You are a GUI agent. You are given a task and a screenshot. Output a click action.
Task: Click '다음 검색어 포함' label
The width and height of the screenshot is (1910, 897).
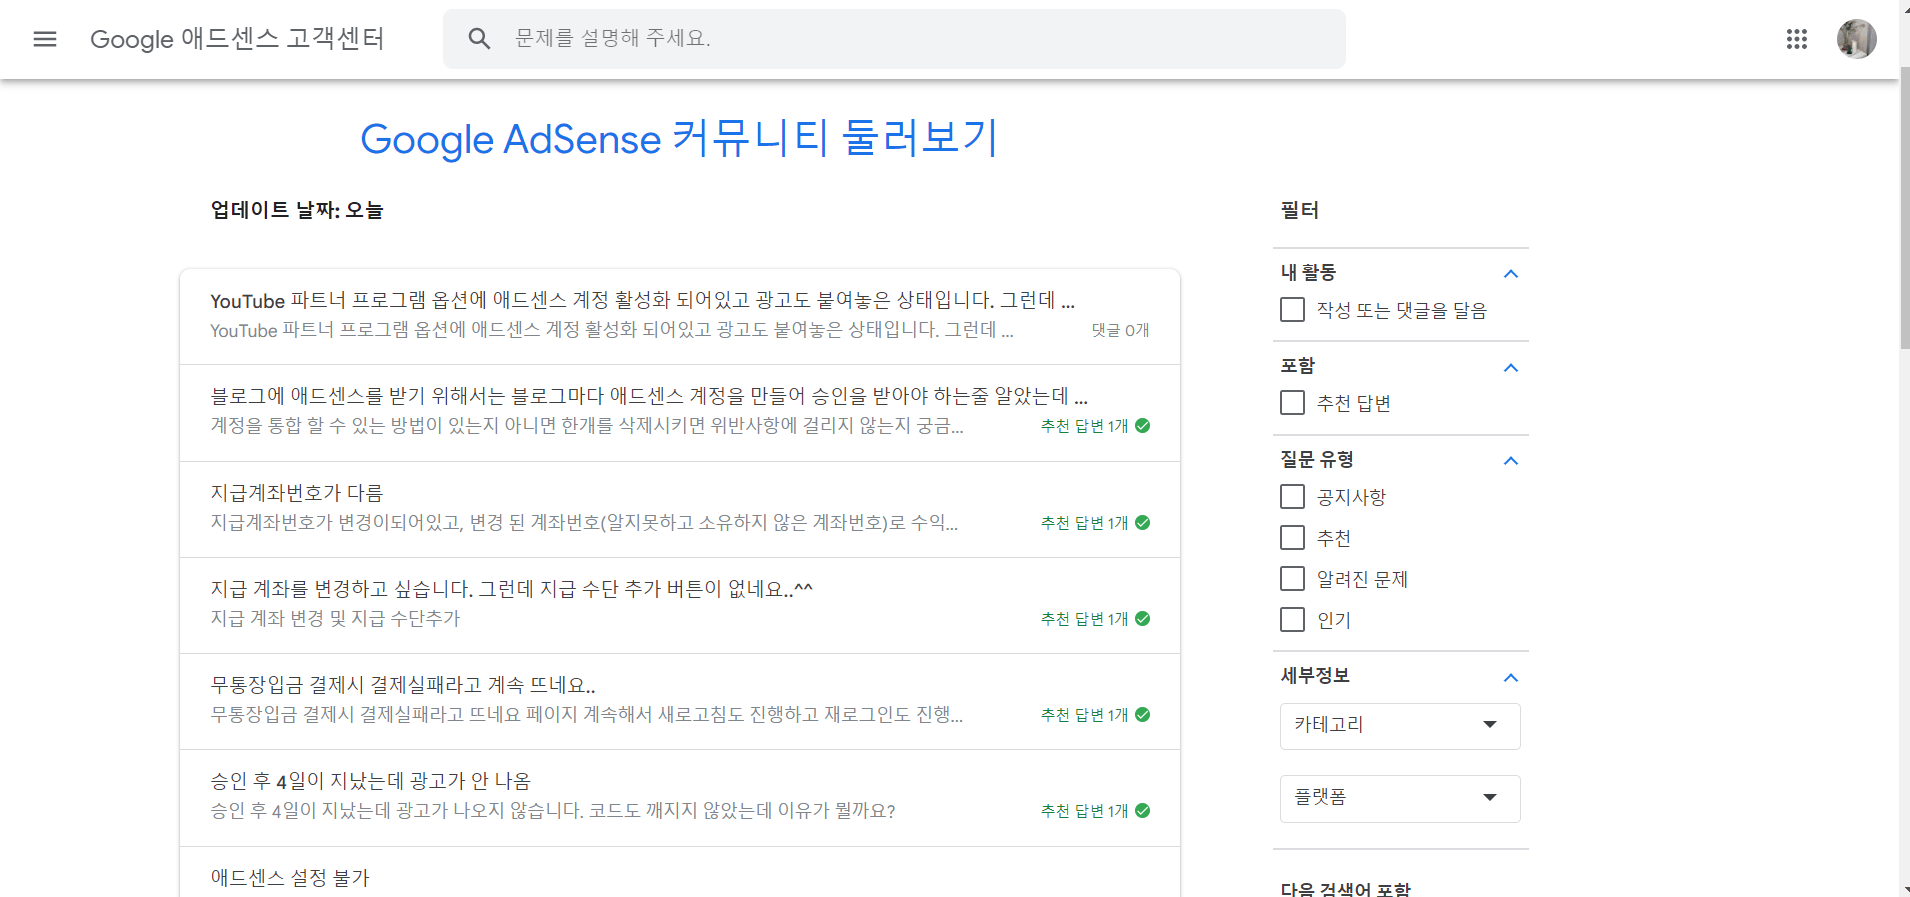1346,888
